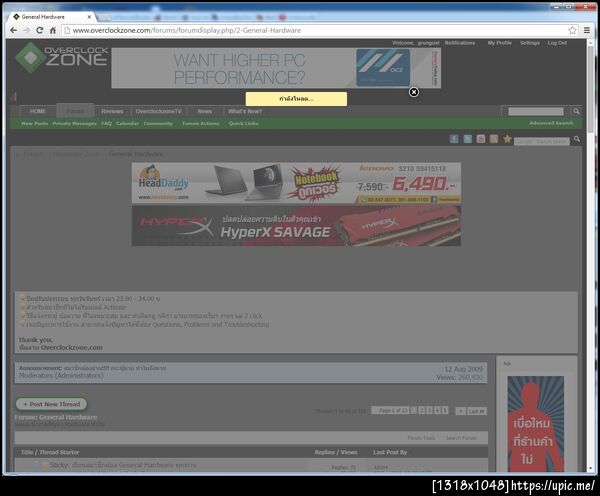Image resolution: width=600 pixels, height=496 pixels.
Task: Close the loading overlay with X icon
Action: 414,92
